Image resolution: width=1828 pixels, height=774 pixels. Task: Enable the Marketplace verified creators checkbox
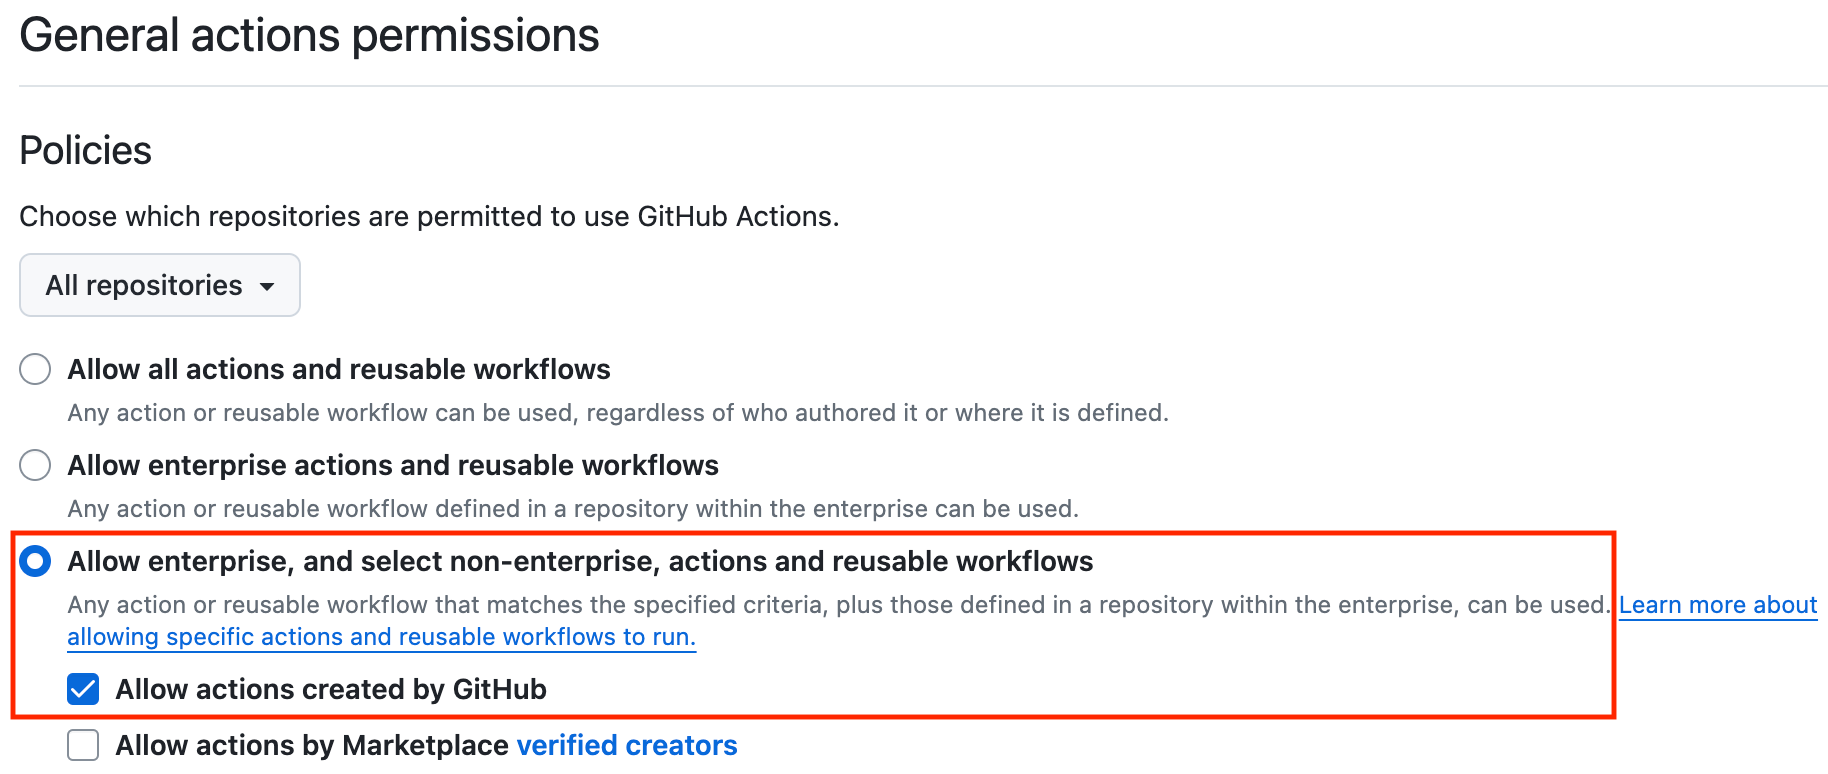83,745
